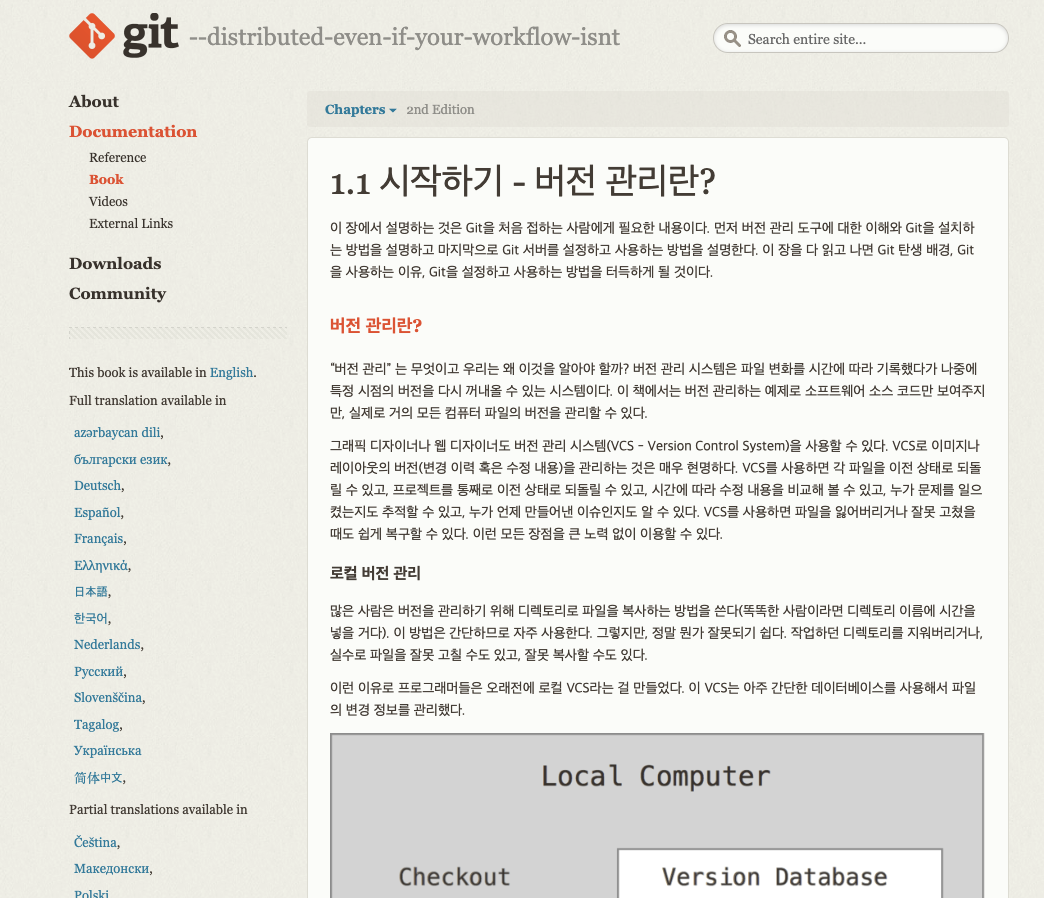
Task: Click the page title 1.1 시작하기
Action: pos(523,180)
